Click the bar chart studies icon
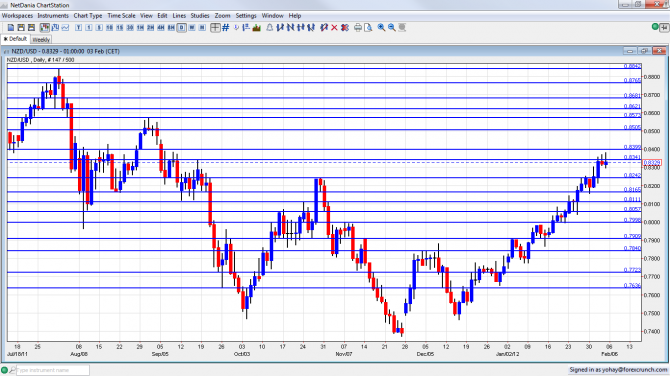Screen dimensions: 670x376 257,27
